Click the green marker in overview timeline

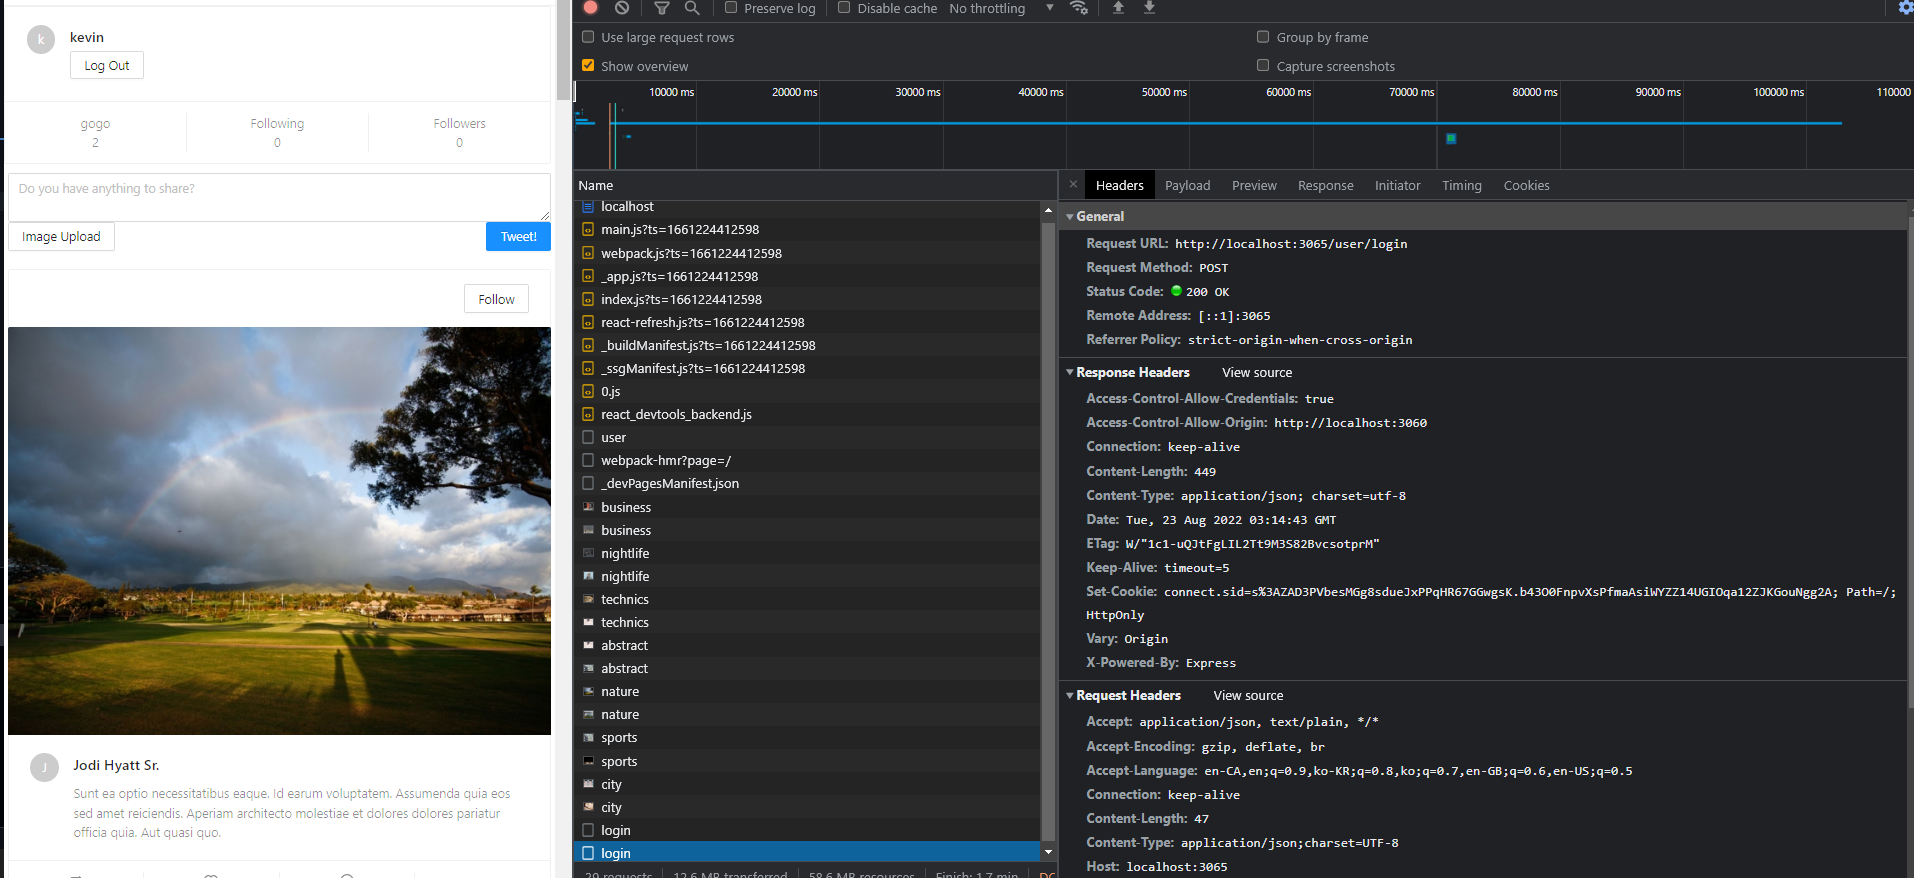point(1451,138)
